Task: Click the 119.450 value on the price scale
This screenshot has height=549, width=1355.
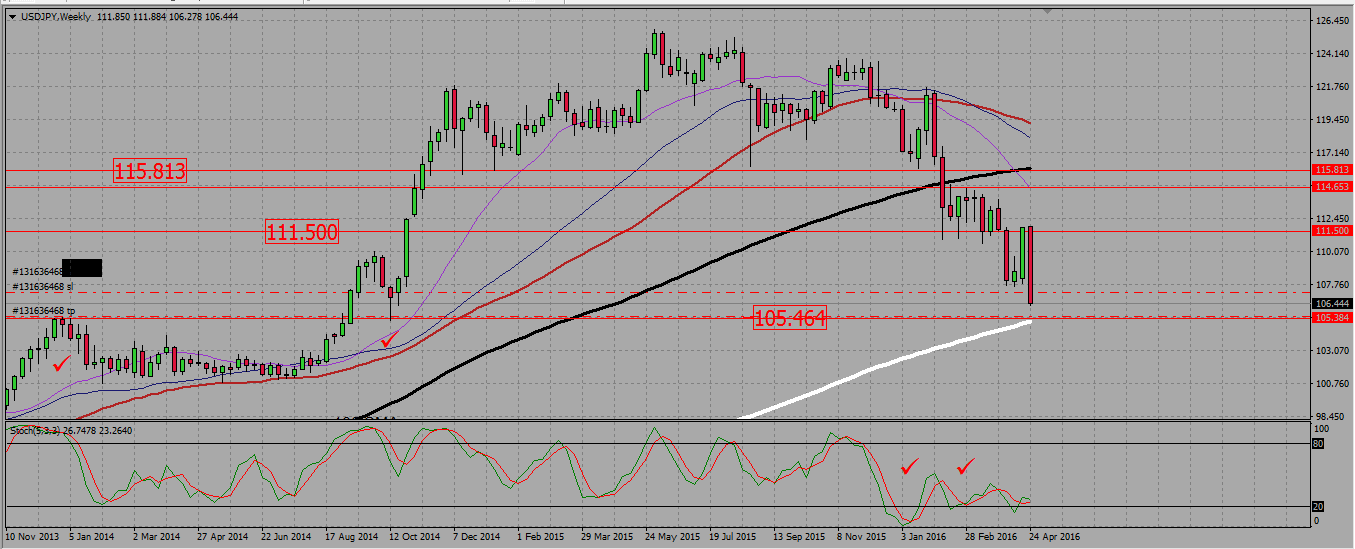Action: tap(1332, 119)
